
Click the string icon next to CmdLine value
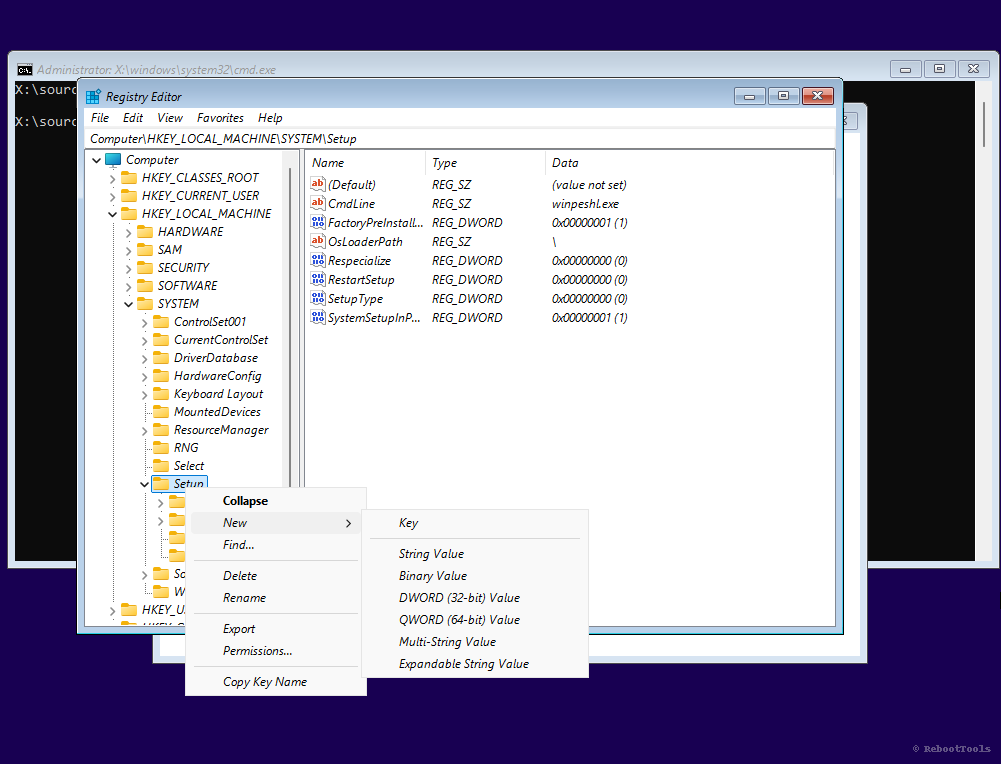click(317, 203)
